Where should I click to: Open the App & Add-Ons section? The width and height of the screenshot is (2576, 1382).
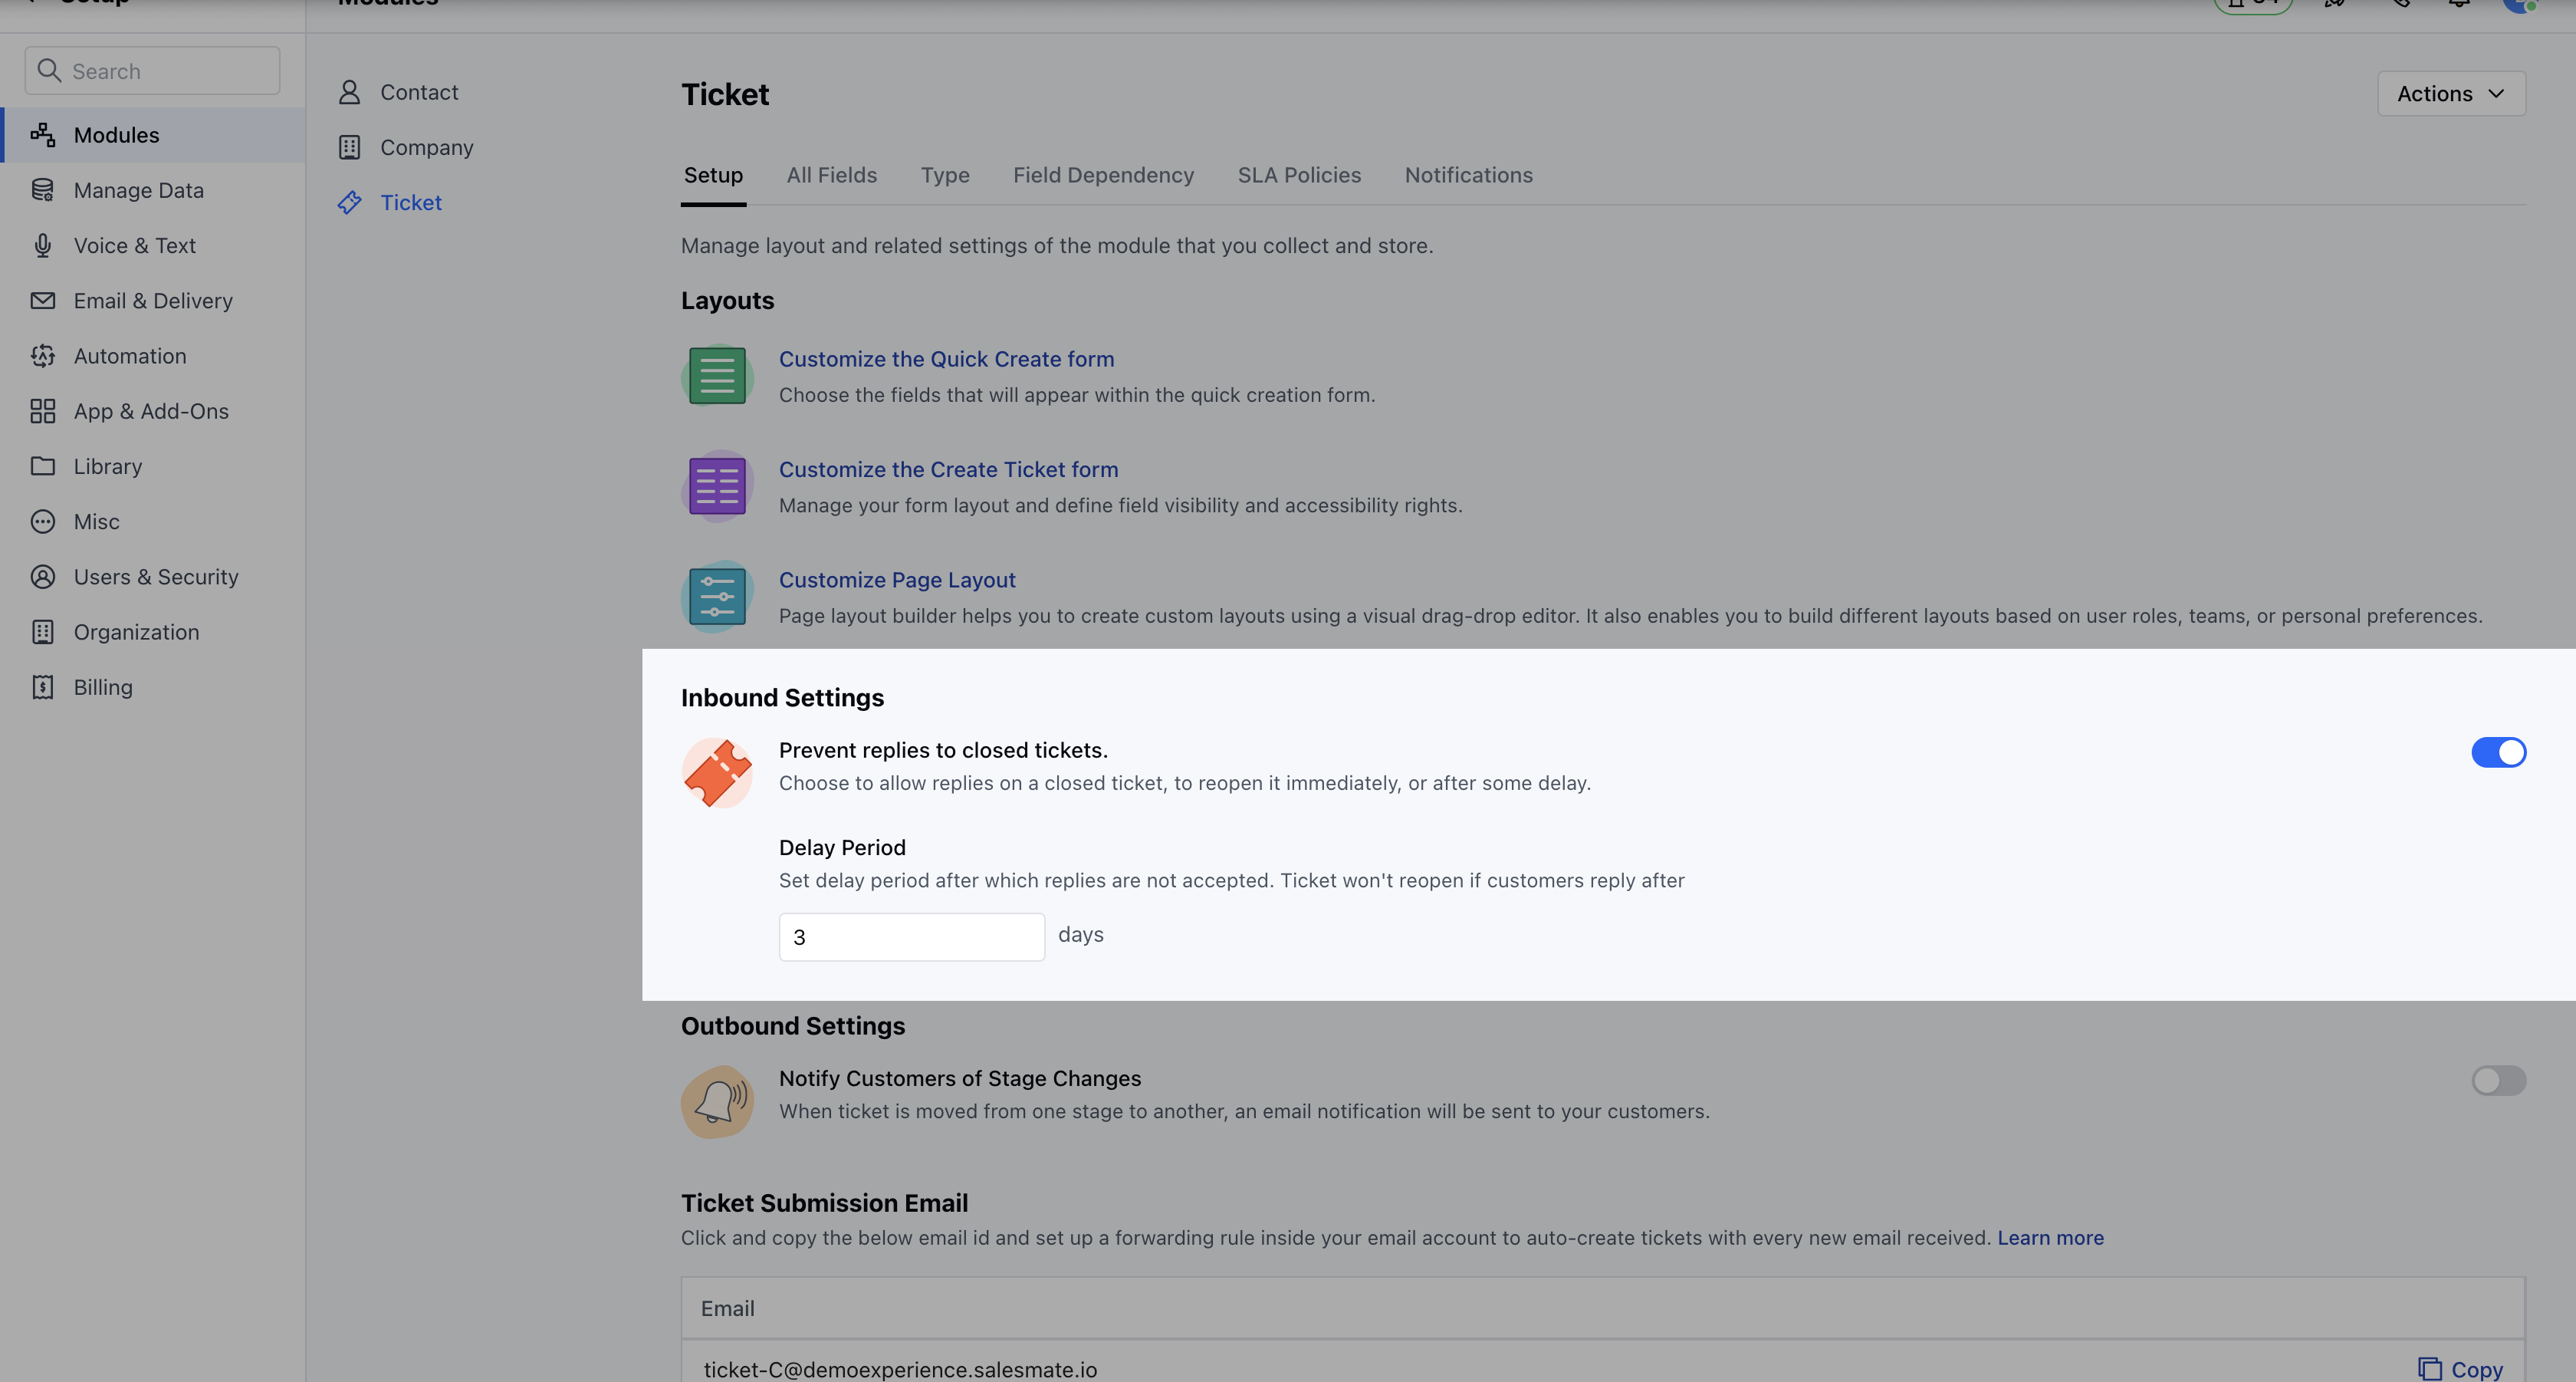150,411
